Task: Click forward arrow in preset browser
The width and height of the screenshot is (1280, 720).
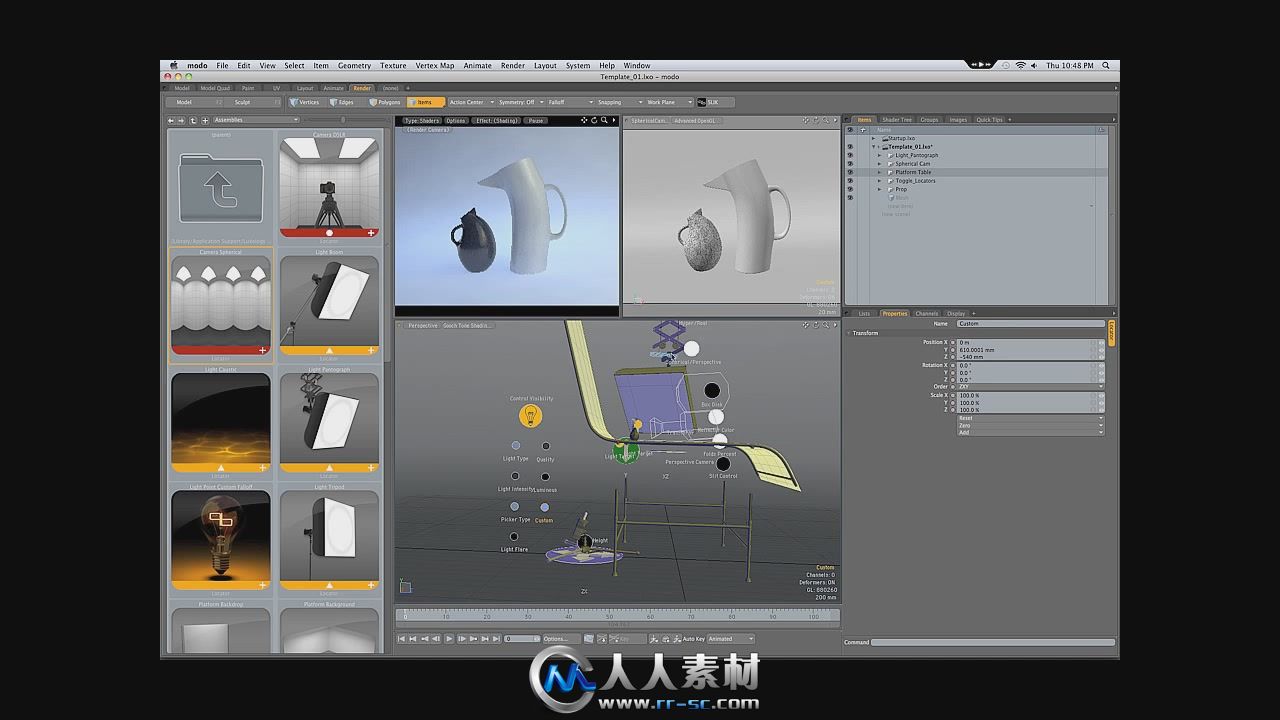Action: pyautogui.click(x=181, y=120)
